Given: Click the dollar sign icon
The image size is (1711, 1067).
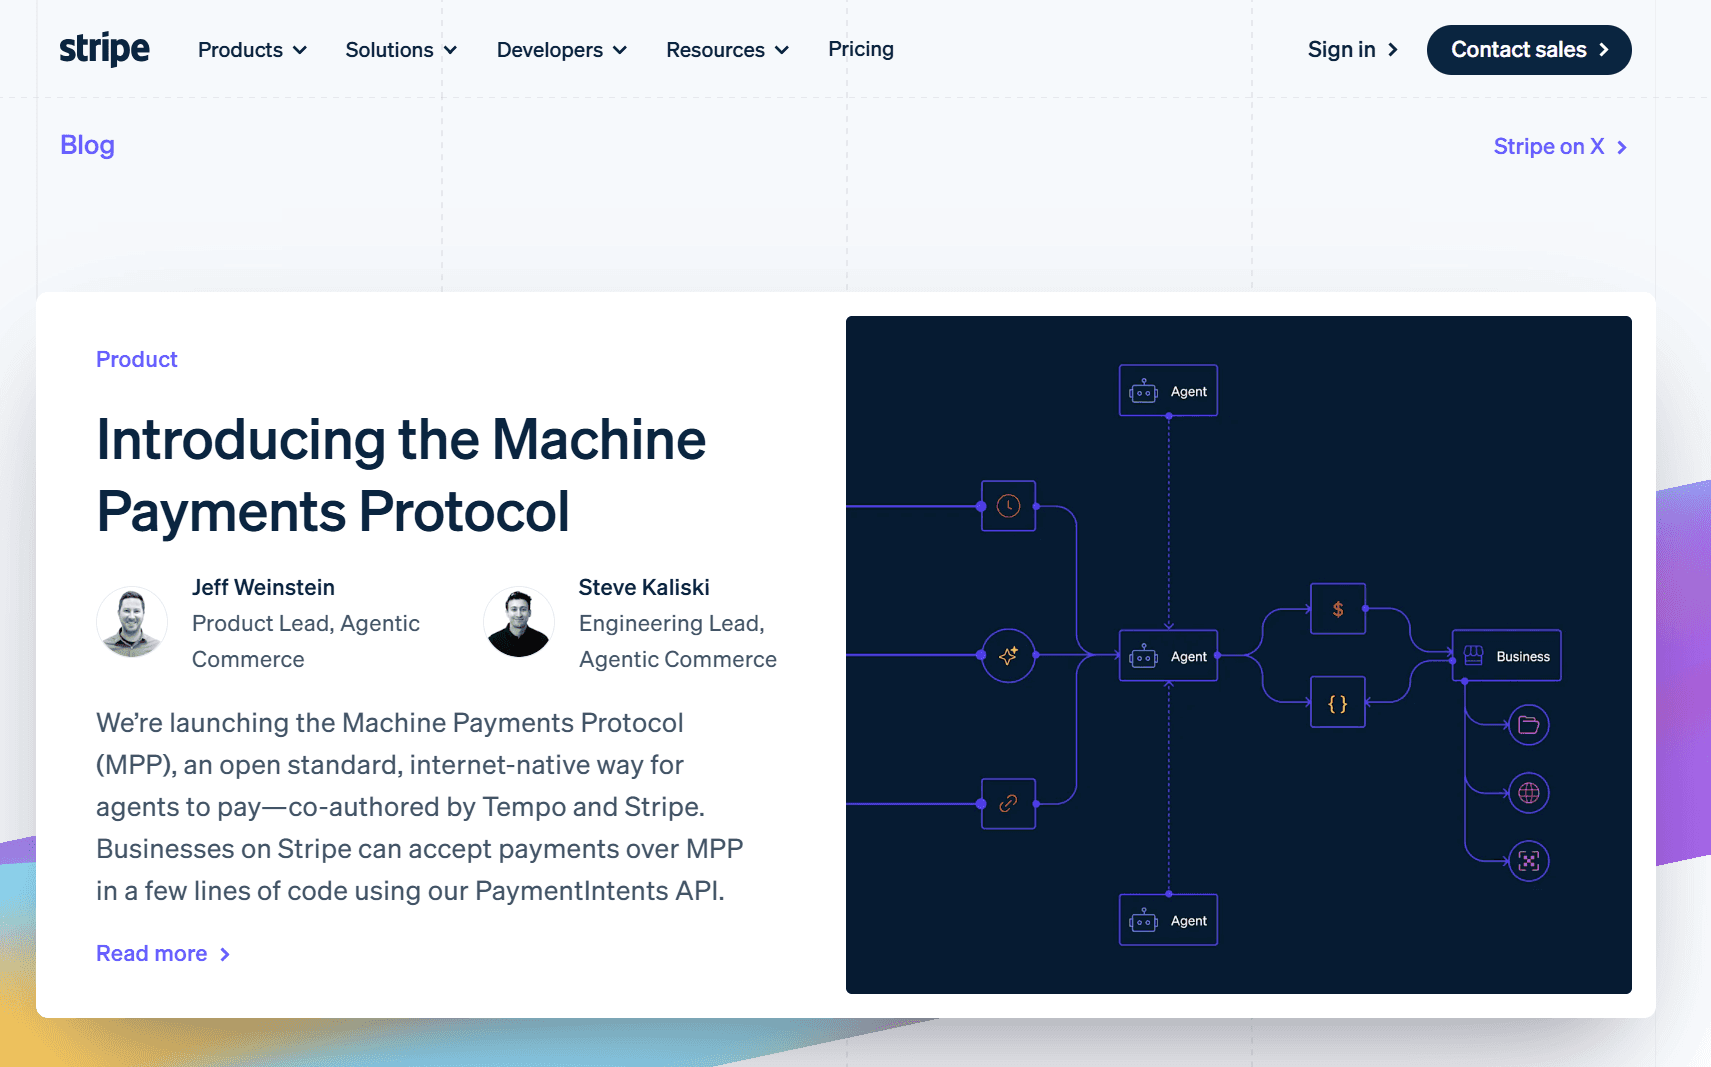Looking at the screenshot, I should point(1338,609).
